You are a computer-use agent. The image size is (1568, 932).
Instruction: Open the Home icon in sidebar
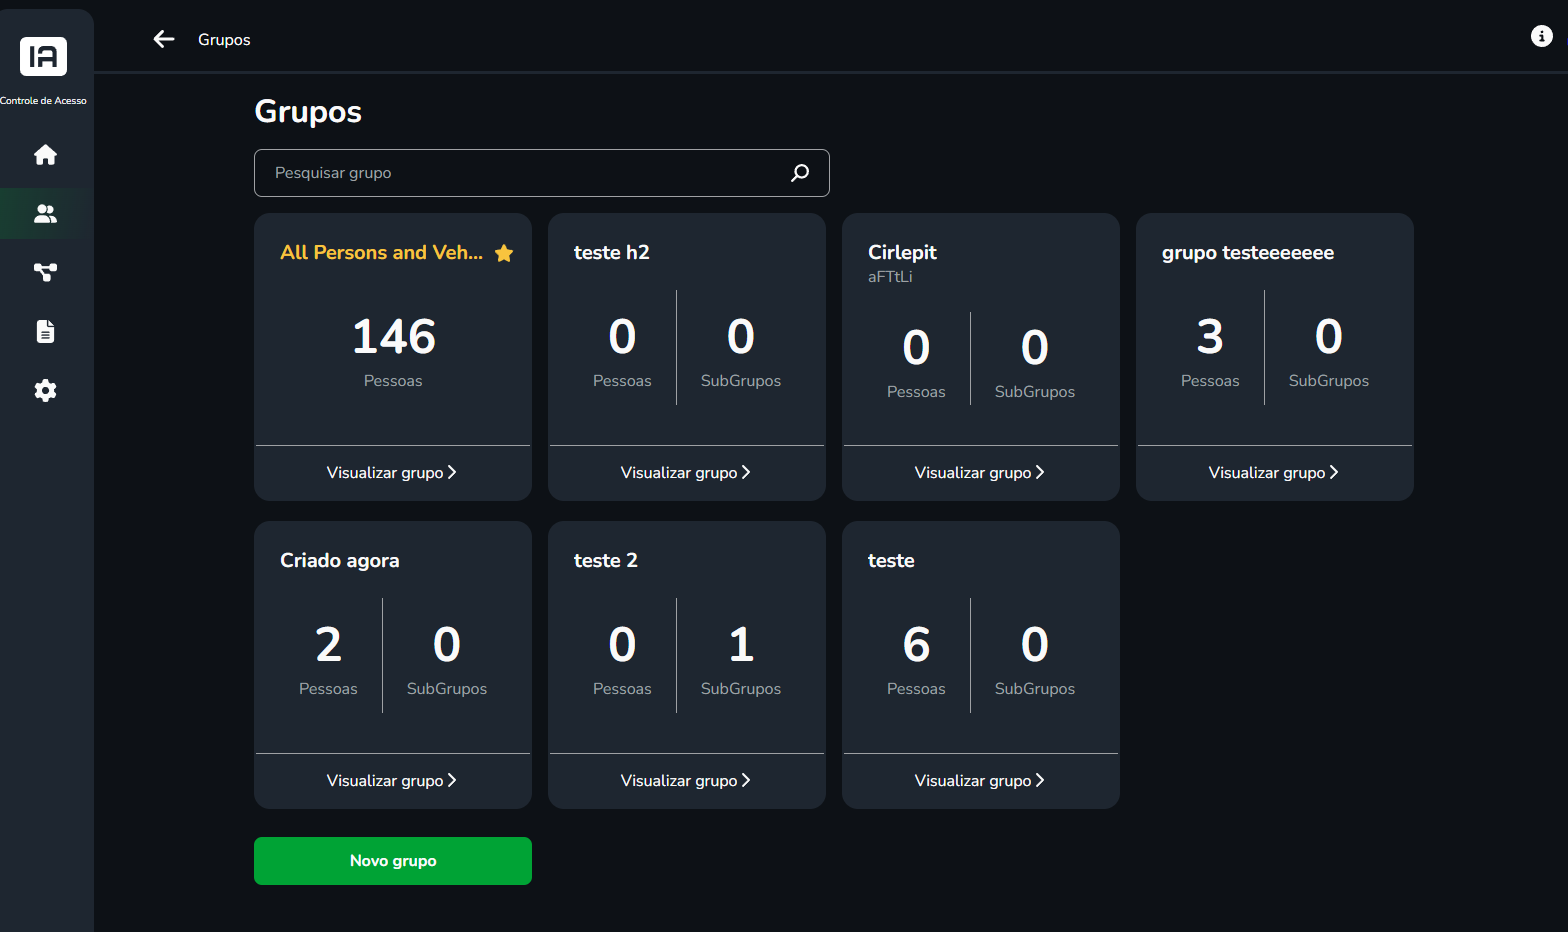45,155
